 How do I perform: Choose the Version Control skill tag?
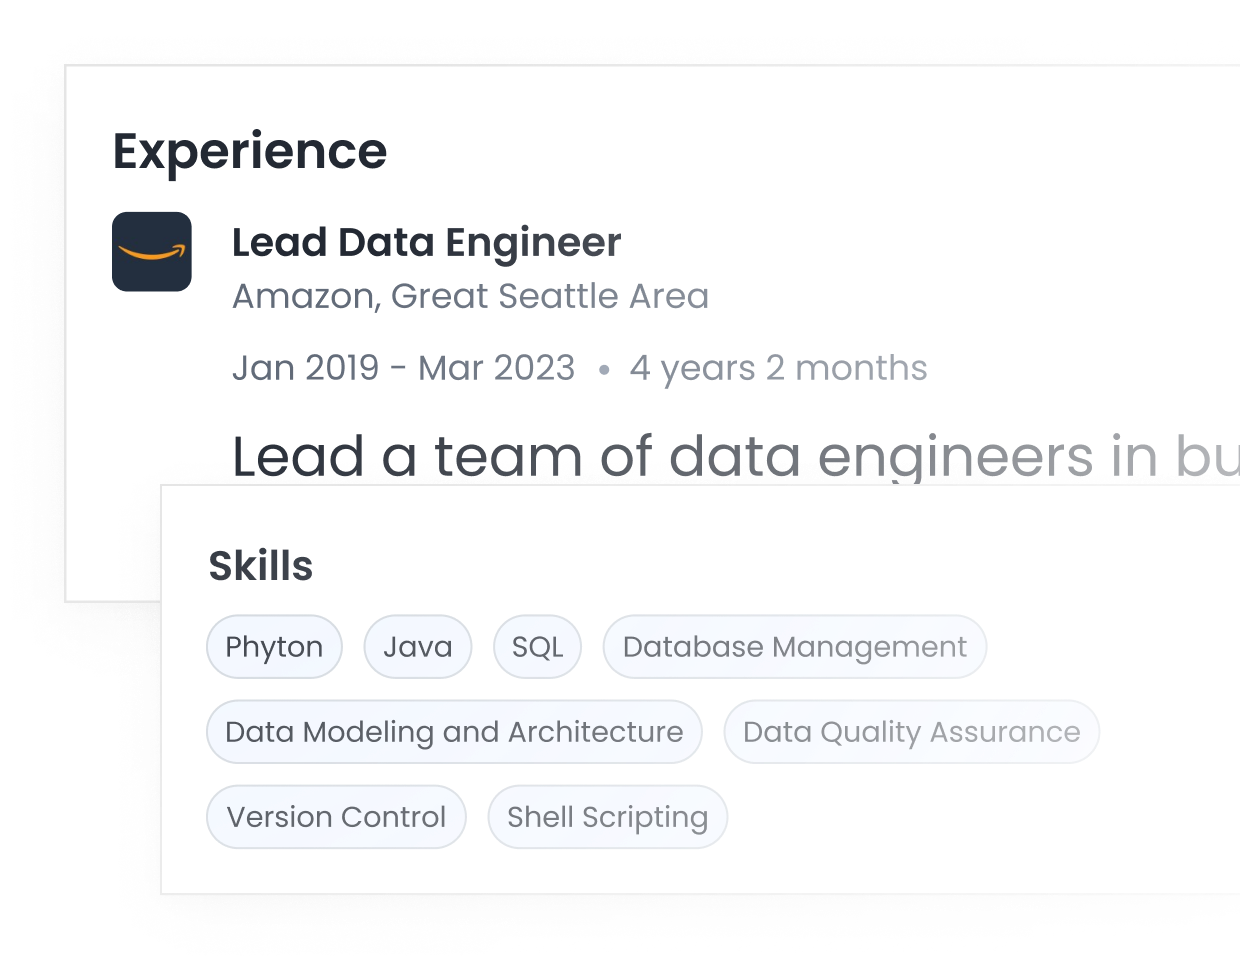336,817
